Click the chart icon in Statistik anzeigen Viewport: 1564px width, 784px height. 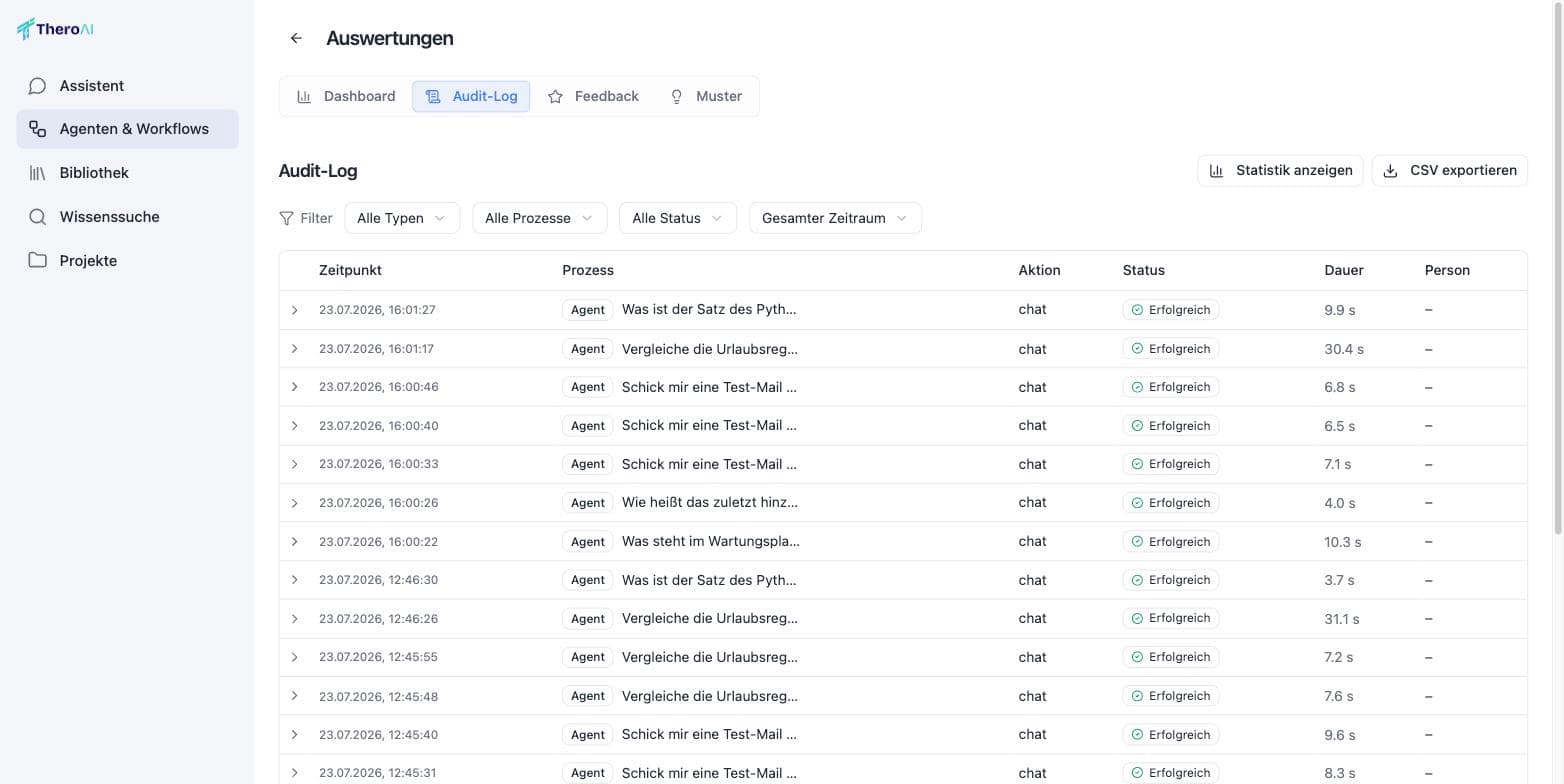(1217, 171)
